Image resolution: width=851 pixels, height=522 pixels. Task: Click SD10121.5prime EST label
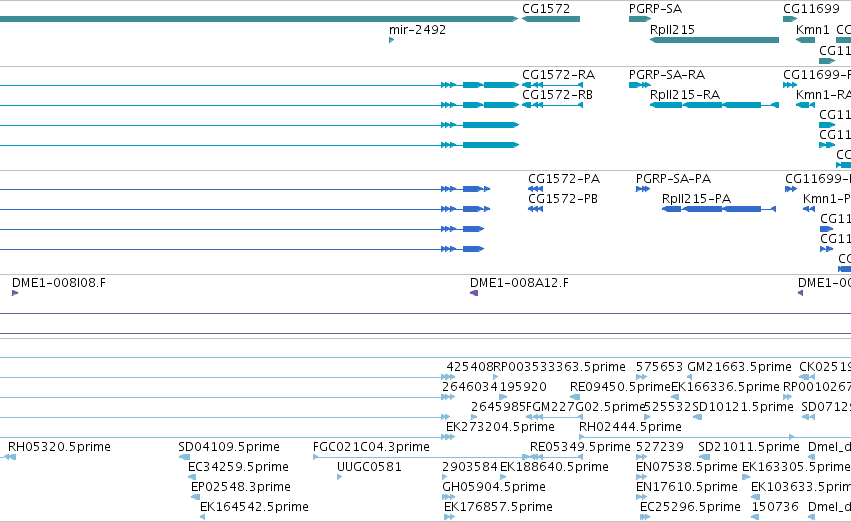coord(743,407)
